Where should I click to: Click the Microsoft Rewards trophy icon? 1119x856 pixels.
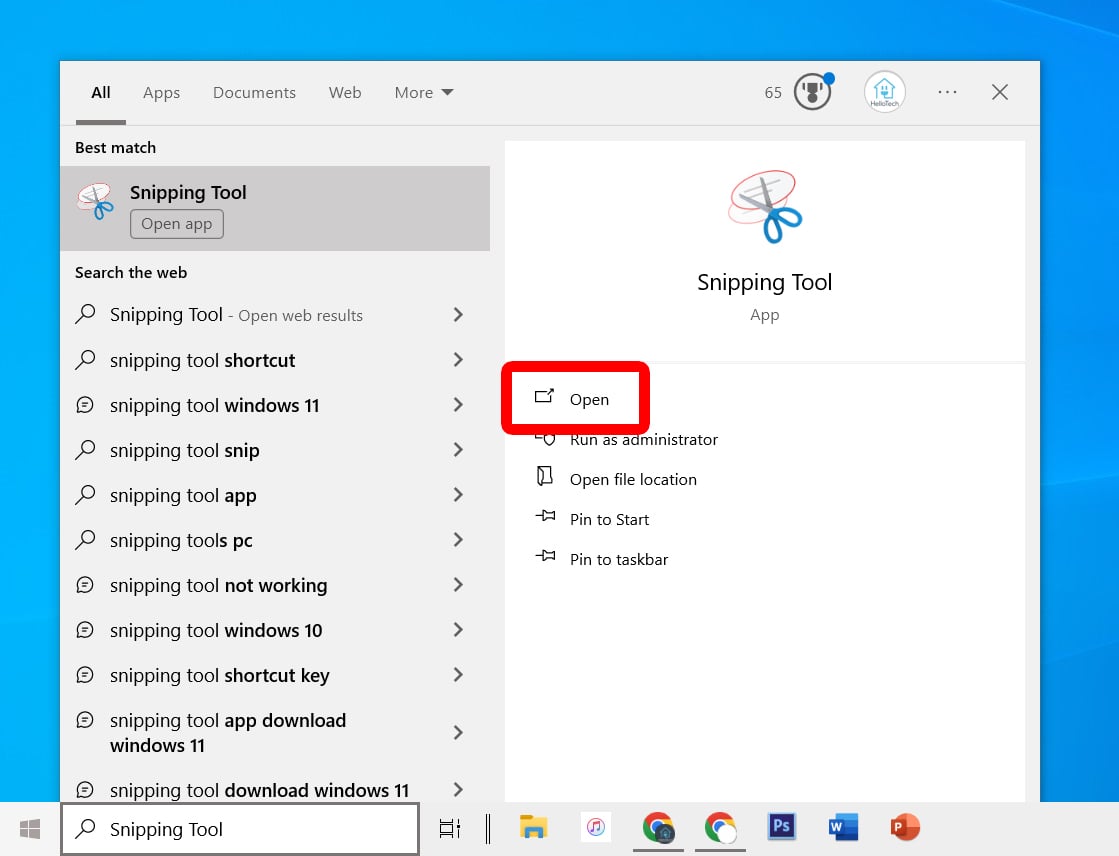pos(813,91)
